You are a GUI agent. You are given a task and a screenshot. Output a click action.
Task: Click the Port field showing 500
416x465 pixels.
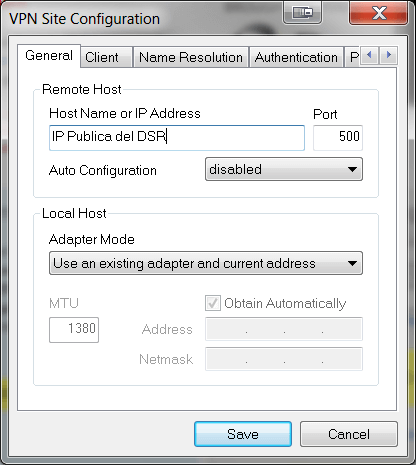[x=338, y=138]
